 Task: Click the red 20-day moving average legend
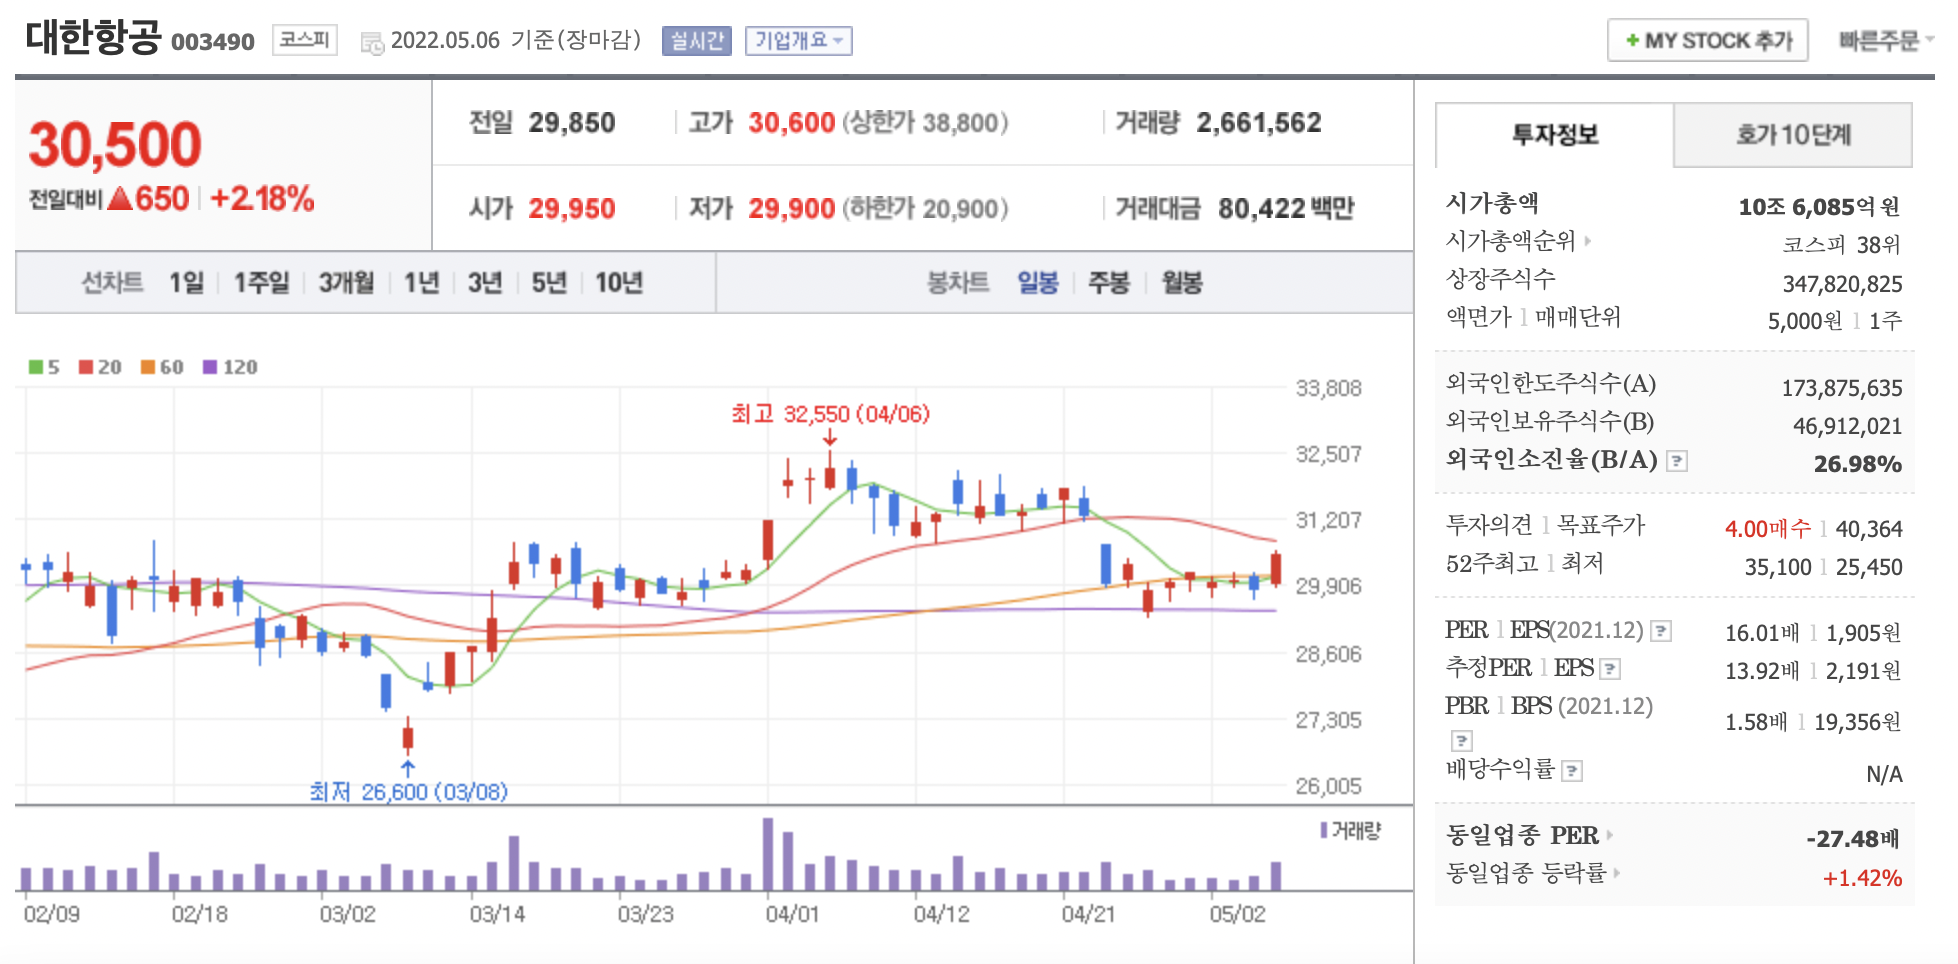pos(100,367)
